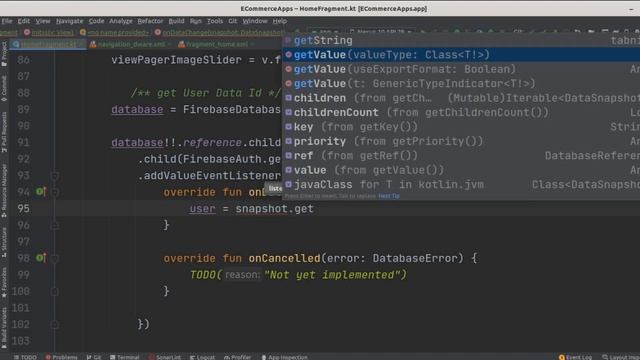Click the fold end marker at line 96
This screenshot has width=640, height=360.
[x=55, y=225]
